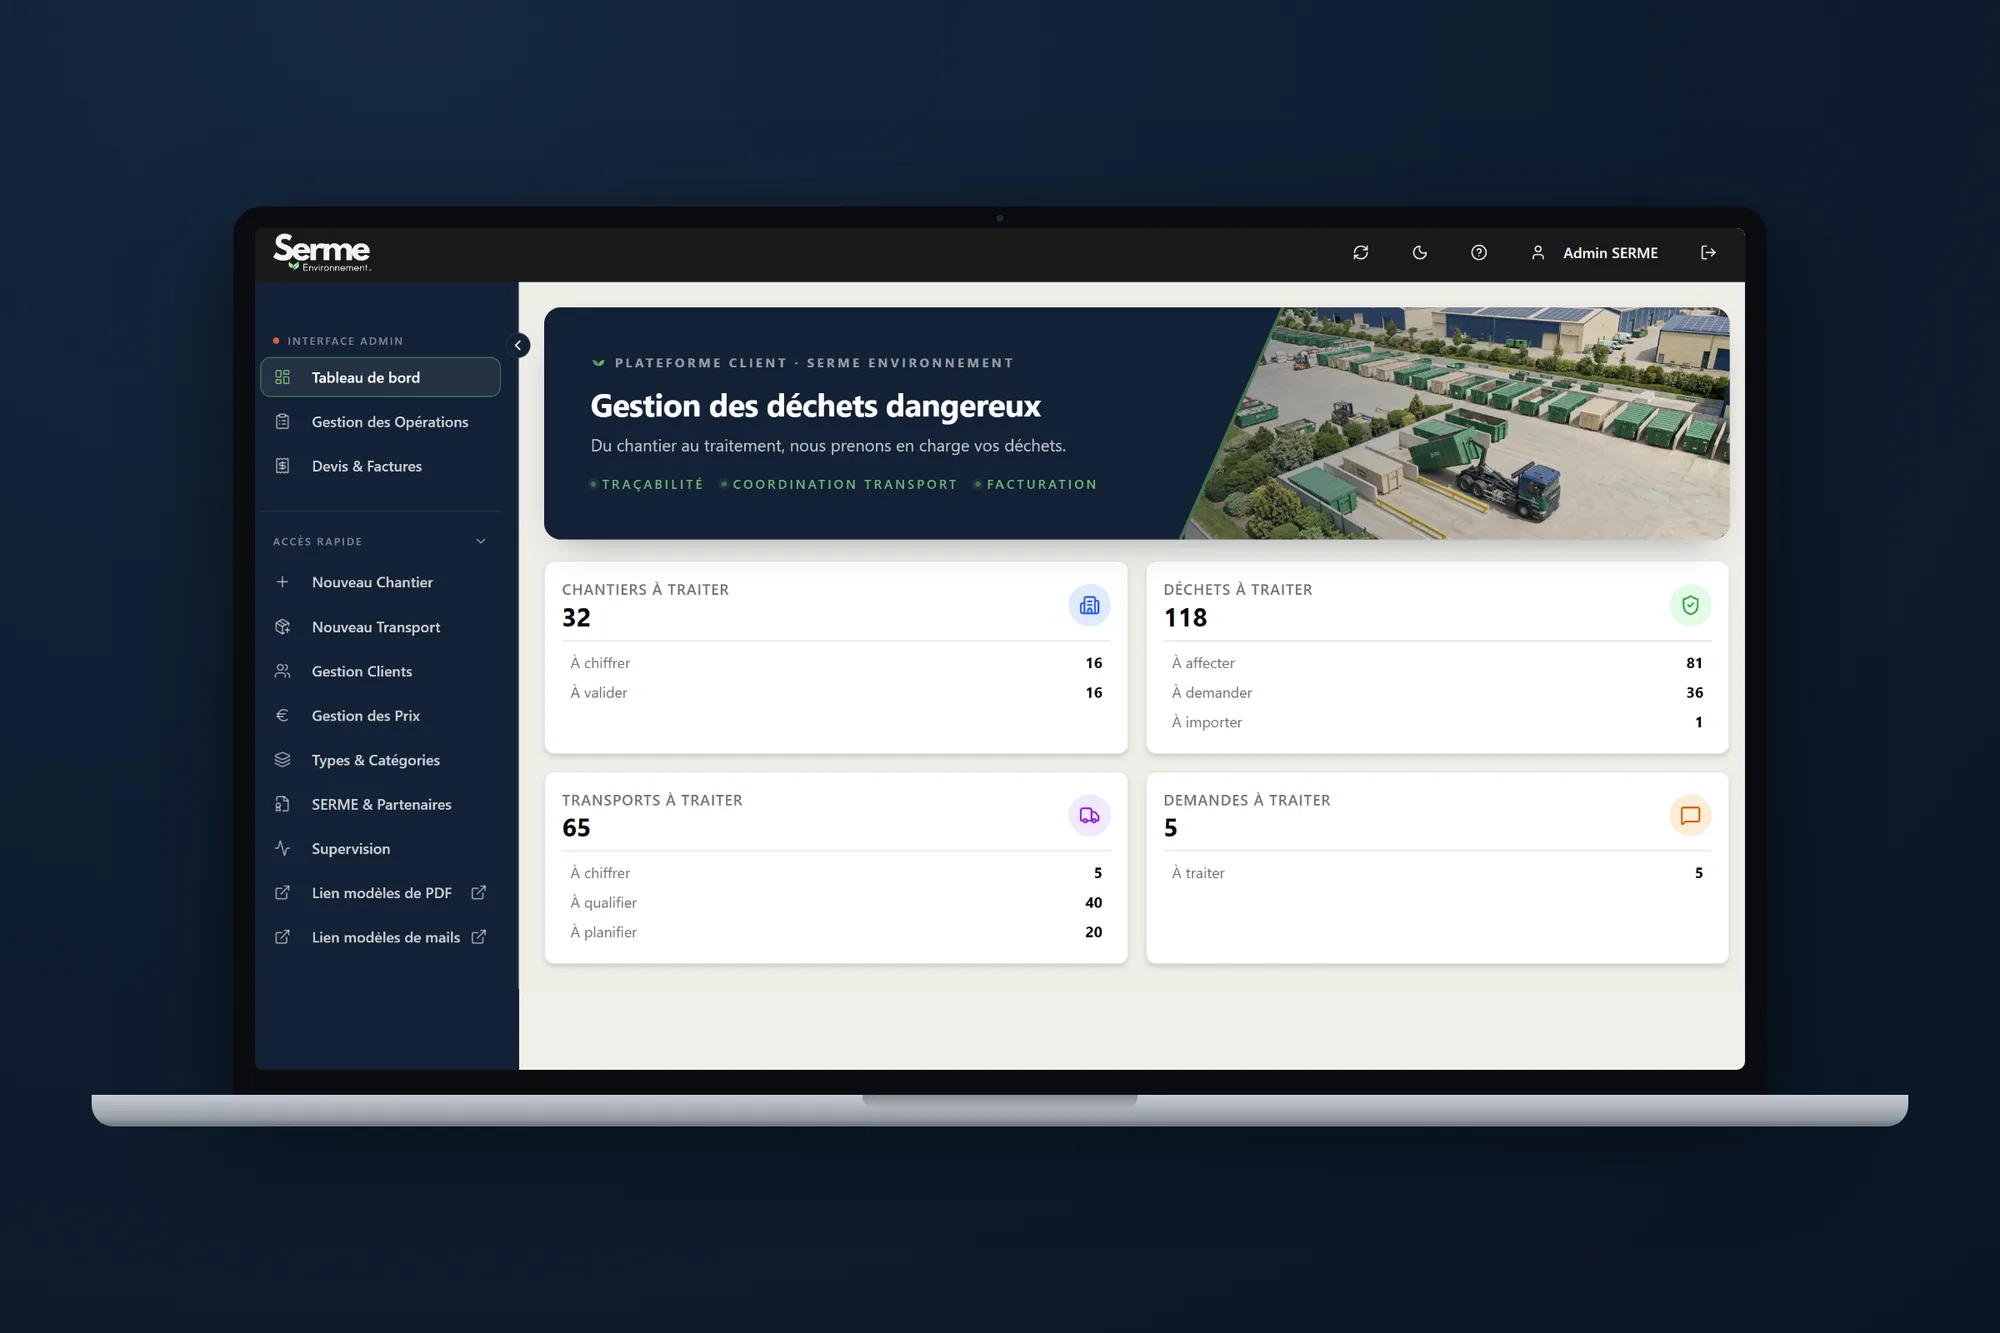Open the Admin SERME user profile
This screenshot has width=2000, height=1333.
tap(1595, 253)
